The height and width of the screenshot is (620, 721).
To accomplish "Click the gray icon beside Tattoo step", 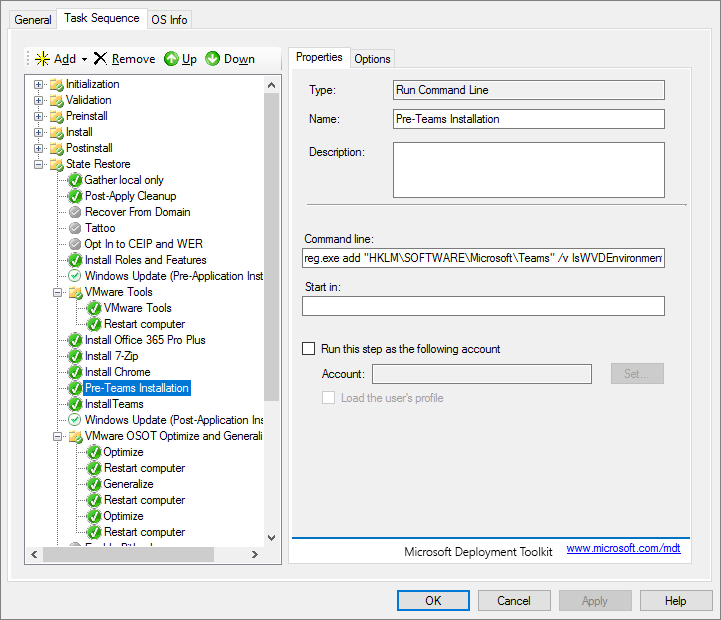I will [75, 228].
